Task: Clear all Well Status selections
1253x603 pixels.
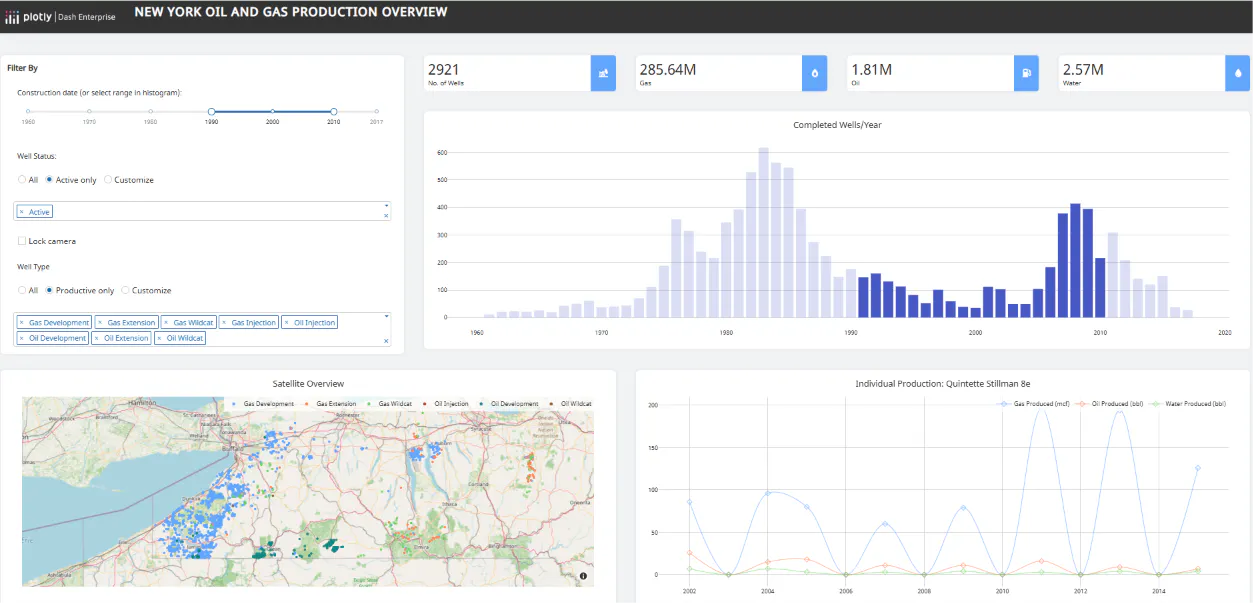Action: pos(386,216)
